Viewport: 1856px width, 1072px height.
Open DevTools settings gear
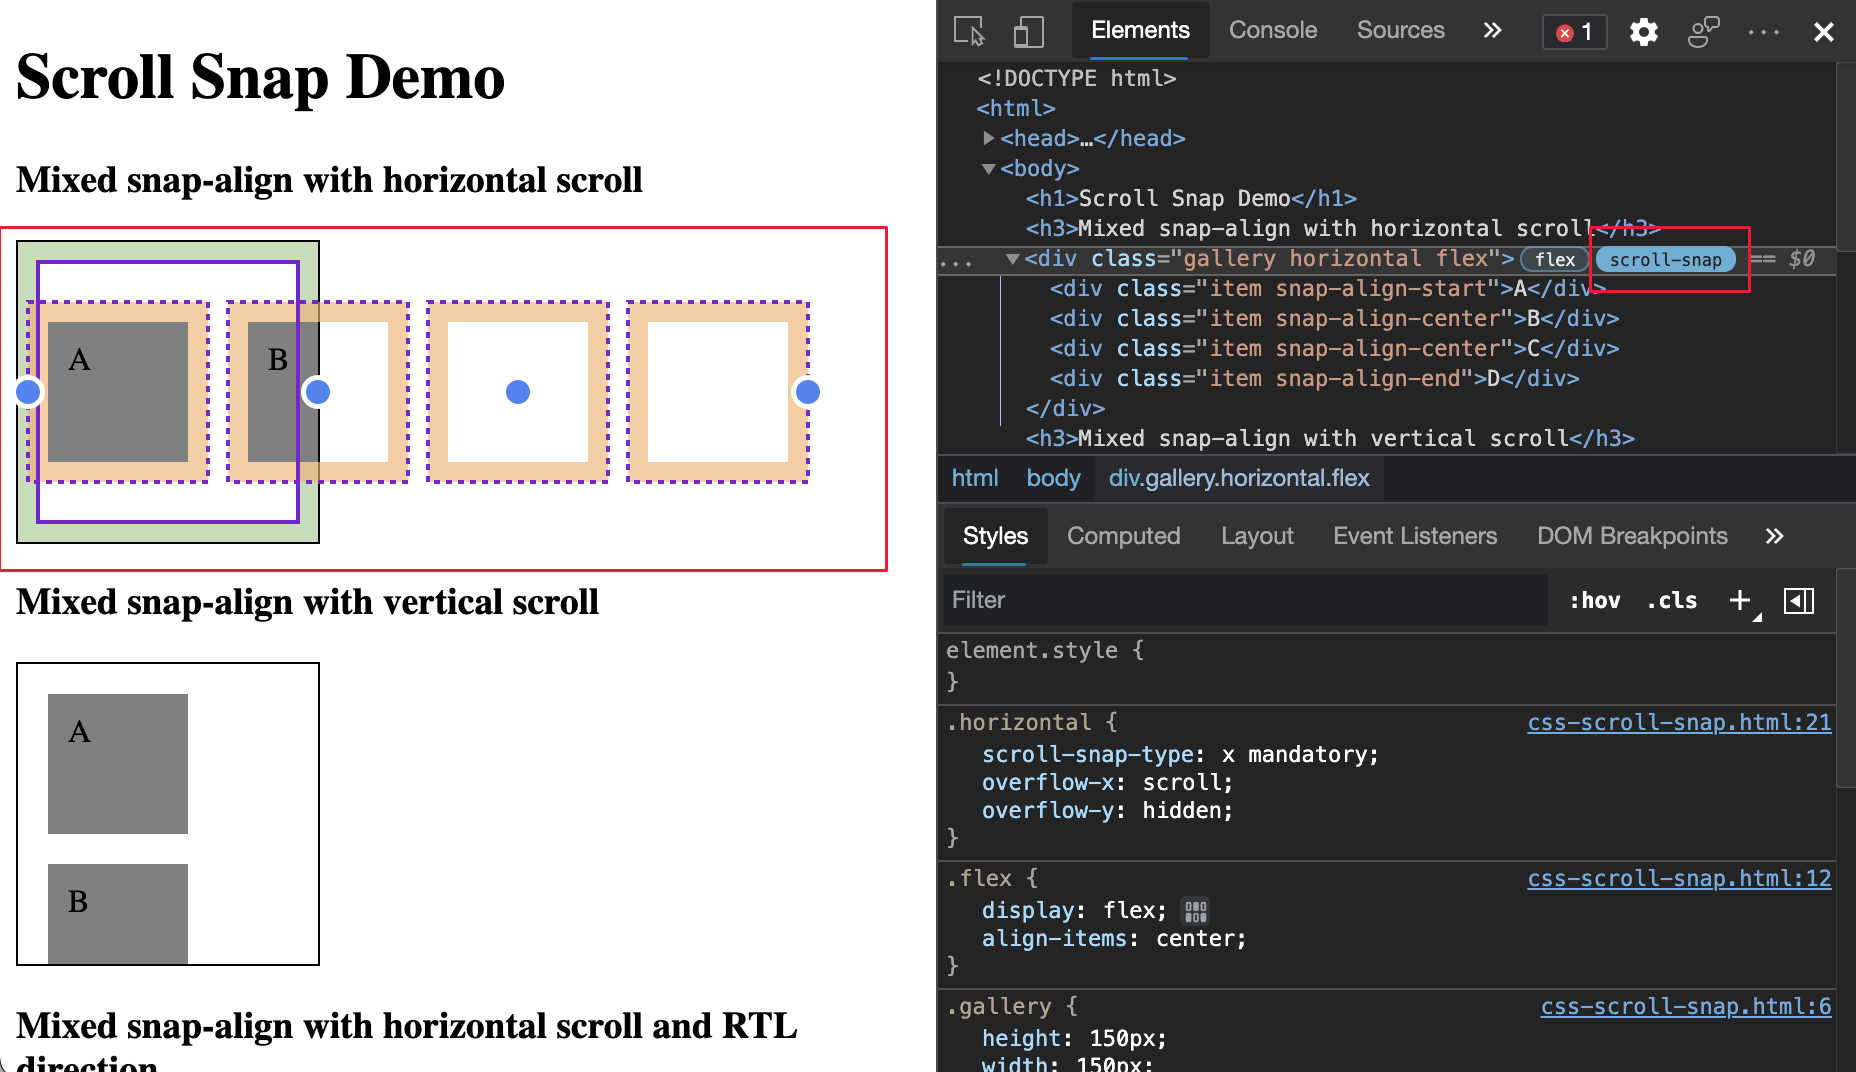pos(1644,32)
